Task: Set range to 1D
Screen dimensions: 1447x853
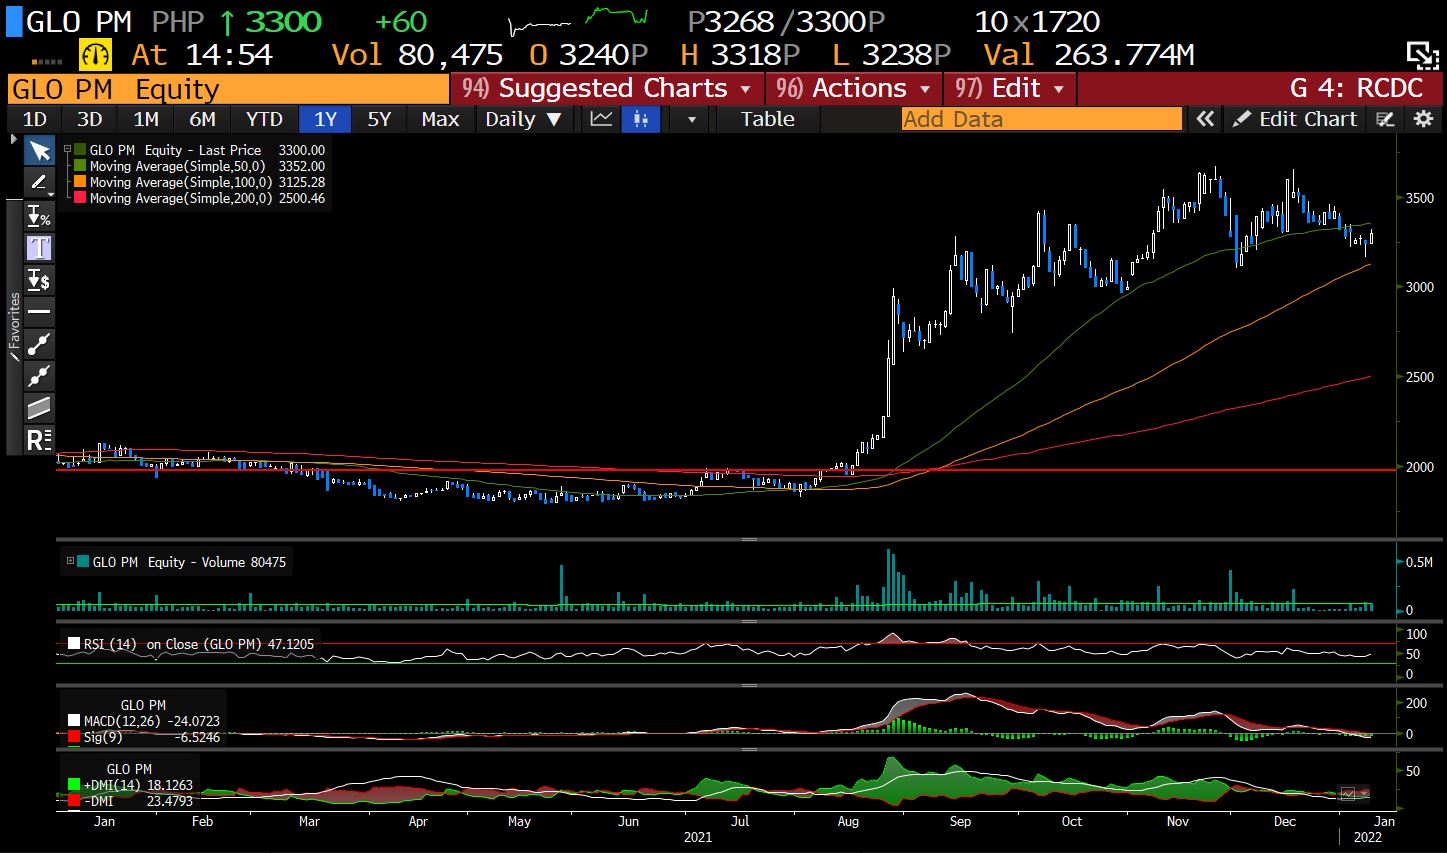Action: point(34,119)
